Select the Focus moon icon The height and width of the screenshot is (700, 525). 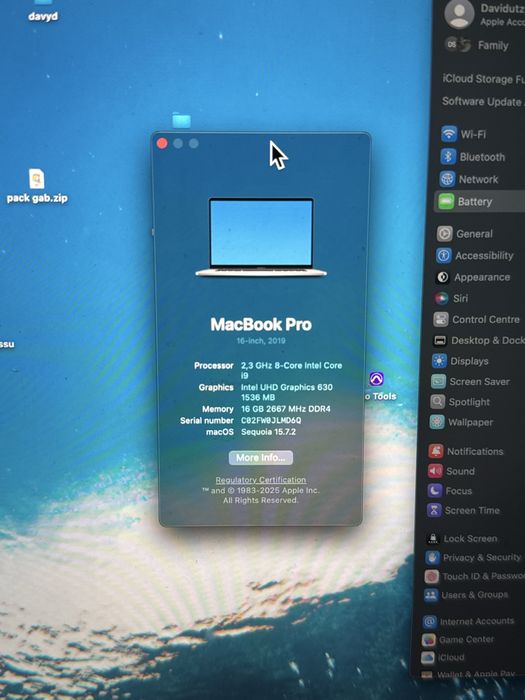(x=434, y=491)
